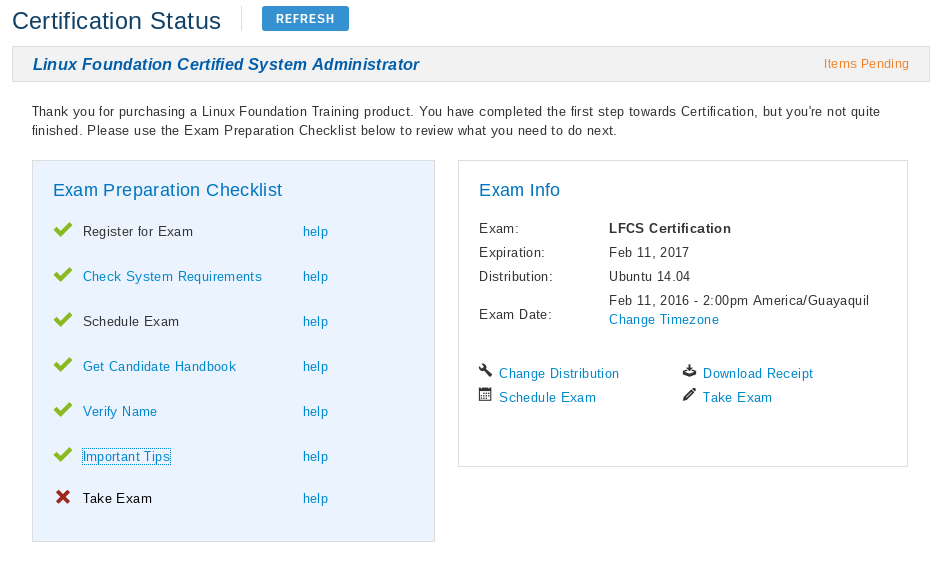Screen dimensions: 949x561
Task: Click the Items Pending status text
Action: click(866, 64)
